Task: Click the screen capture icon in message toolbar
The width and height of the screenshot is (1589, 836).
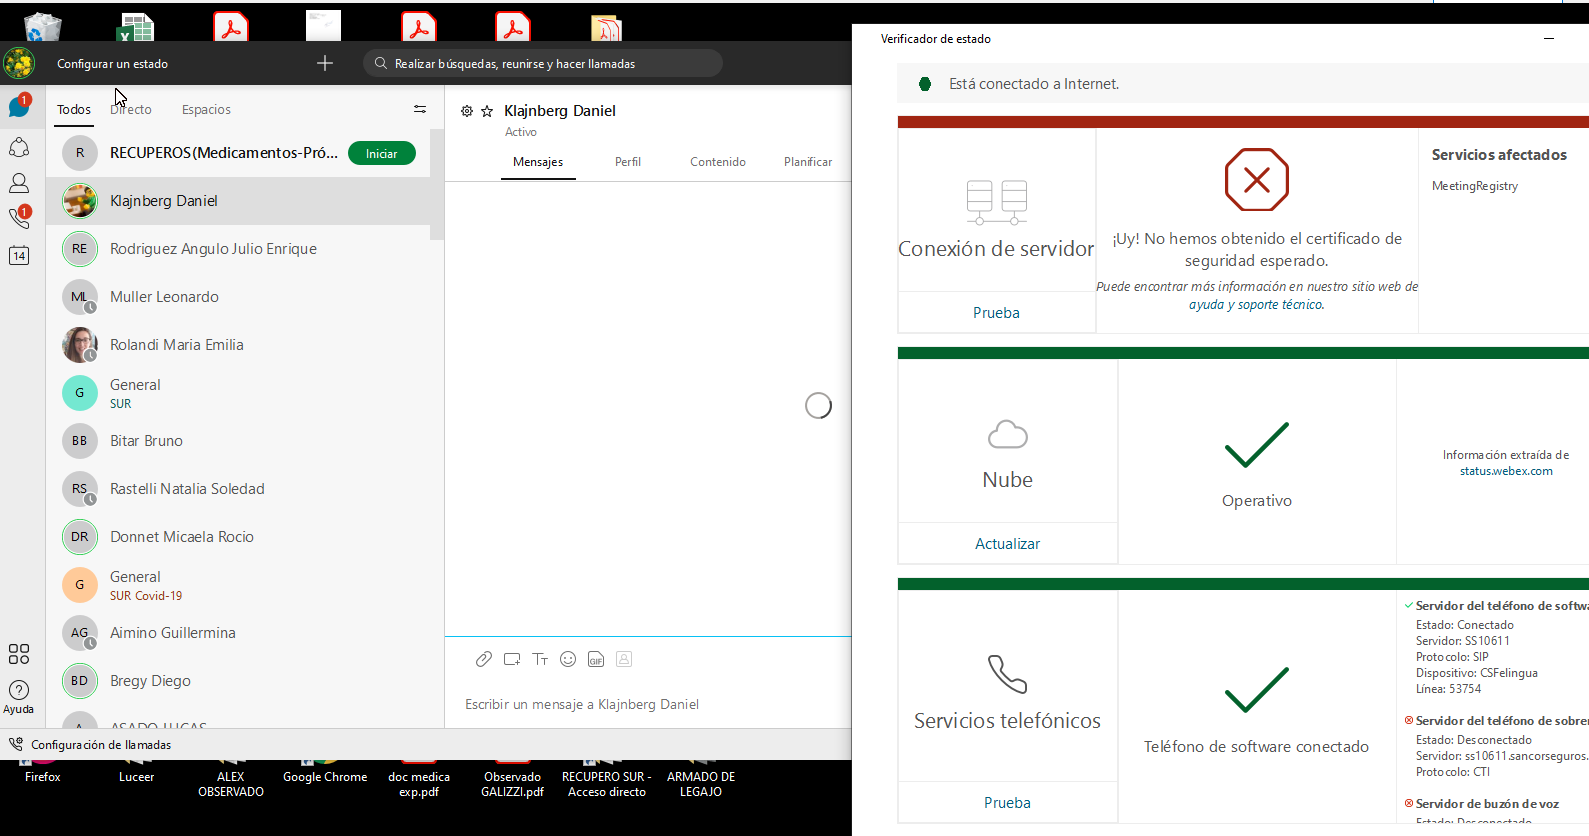Action: 512,659
